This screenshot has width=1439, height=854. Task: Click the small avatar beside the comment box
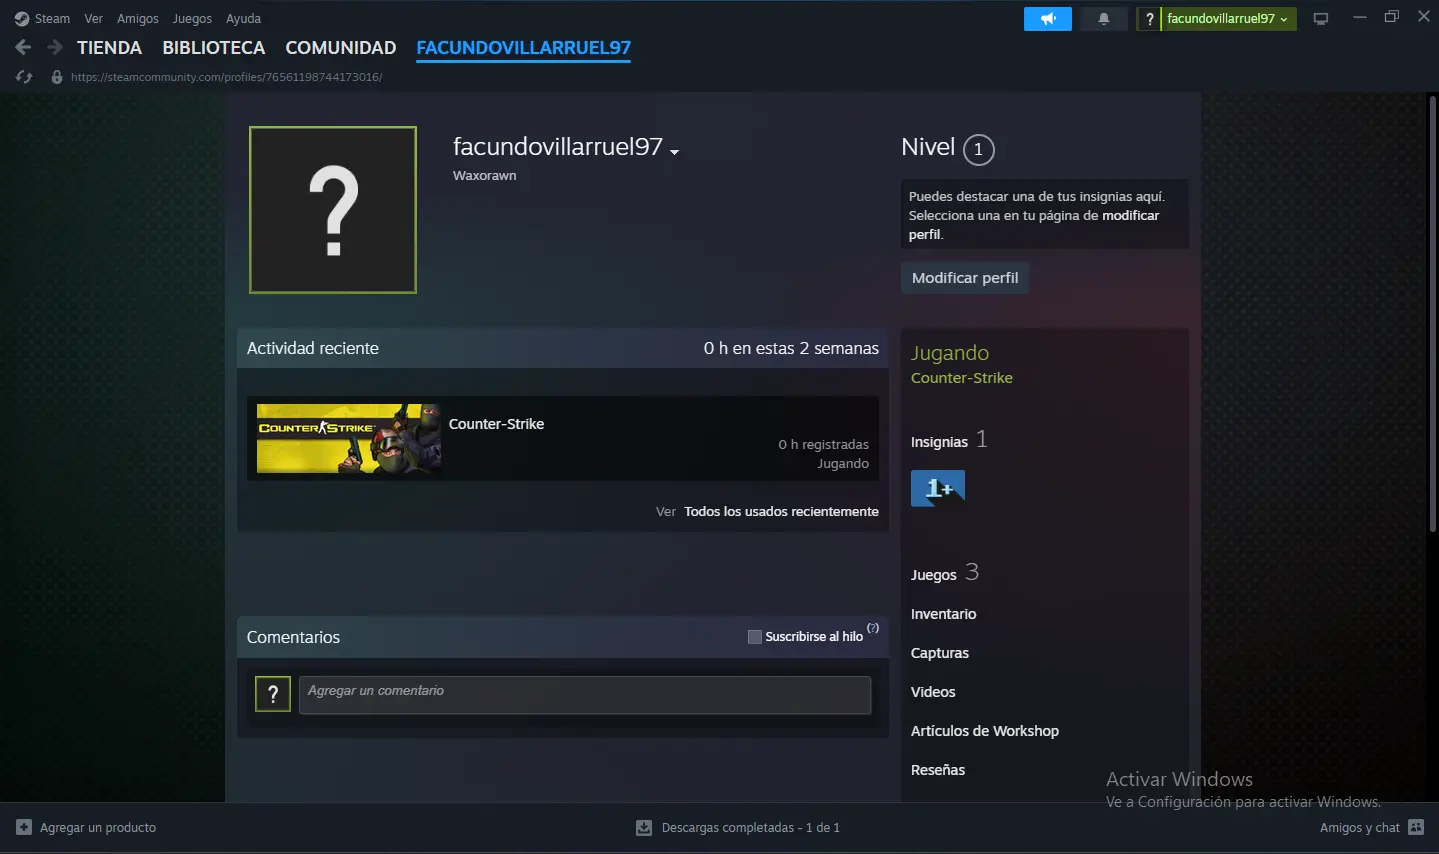pyautogui.click(x=273, y=694)
